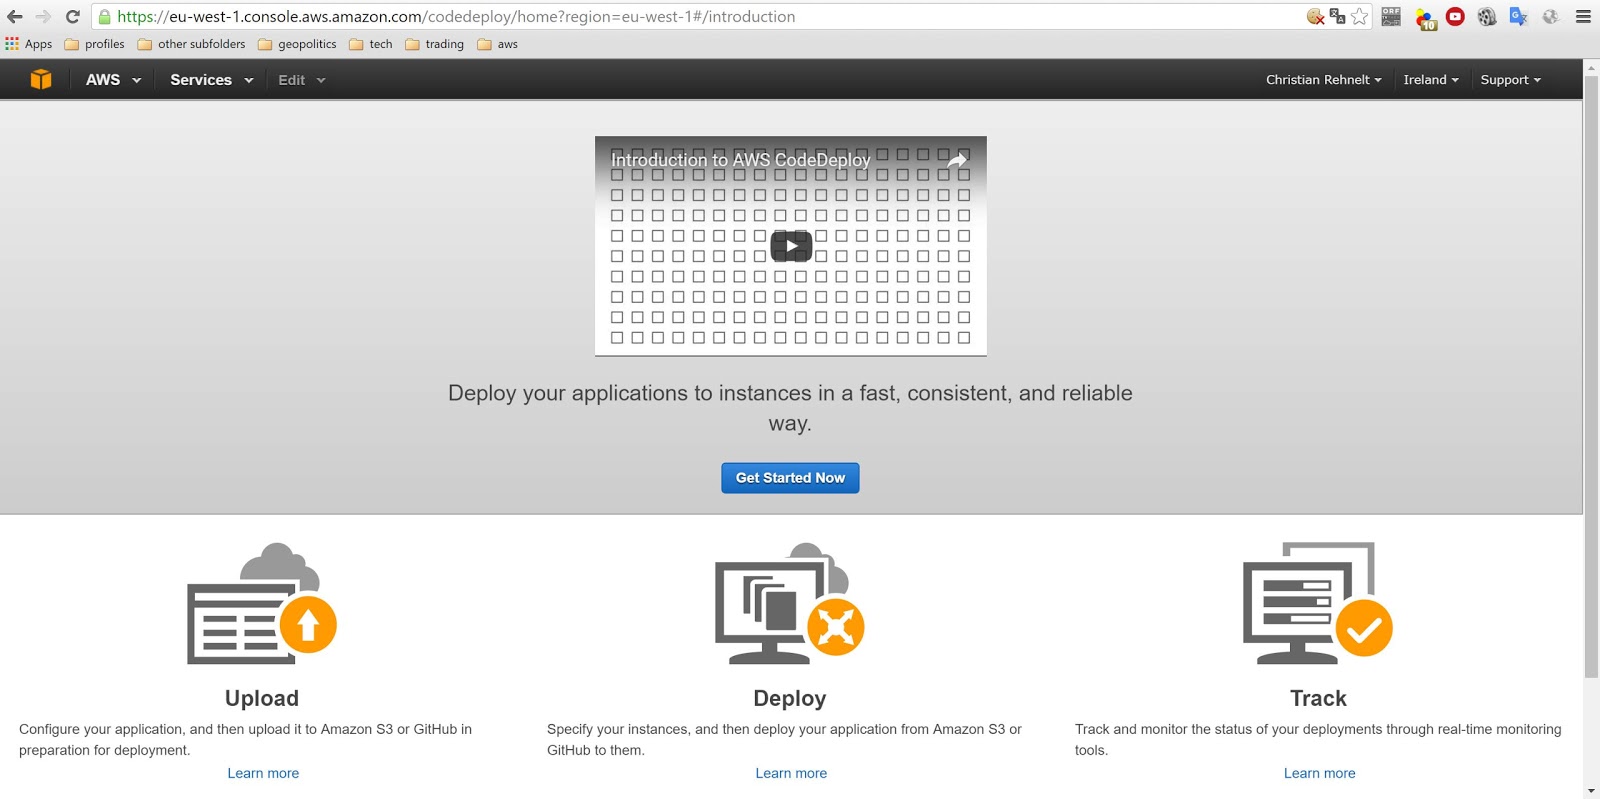Play the Introduction to AWS CodeDeploy video
Viewport: 1600px width, 799px height.
click(791, 246)
